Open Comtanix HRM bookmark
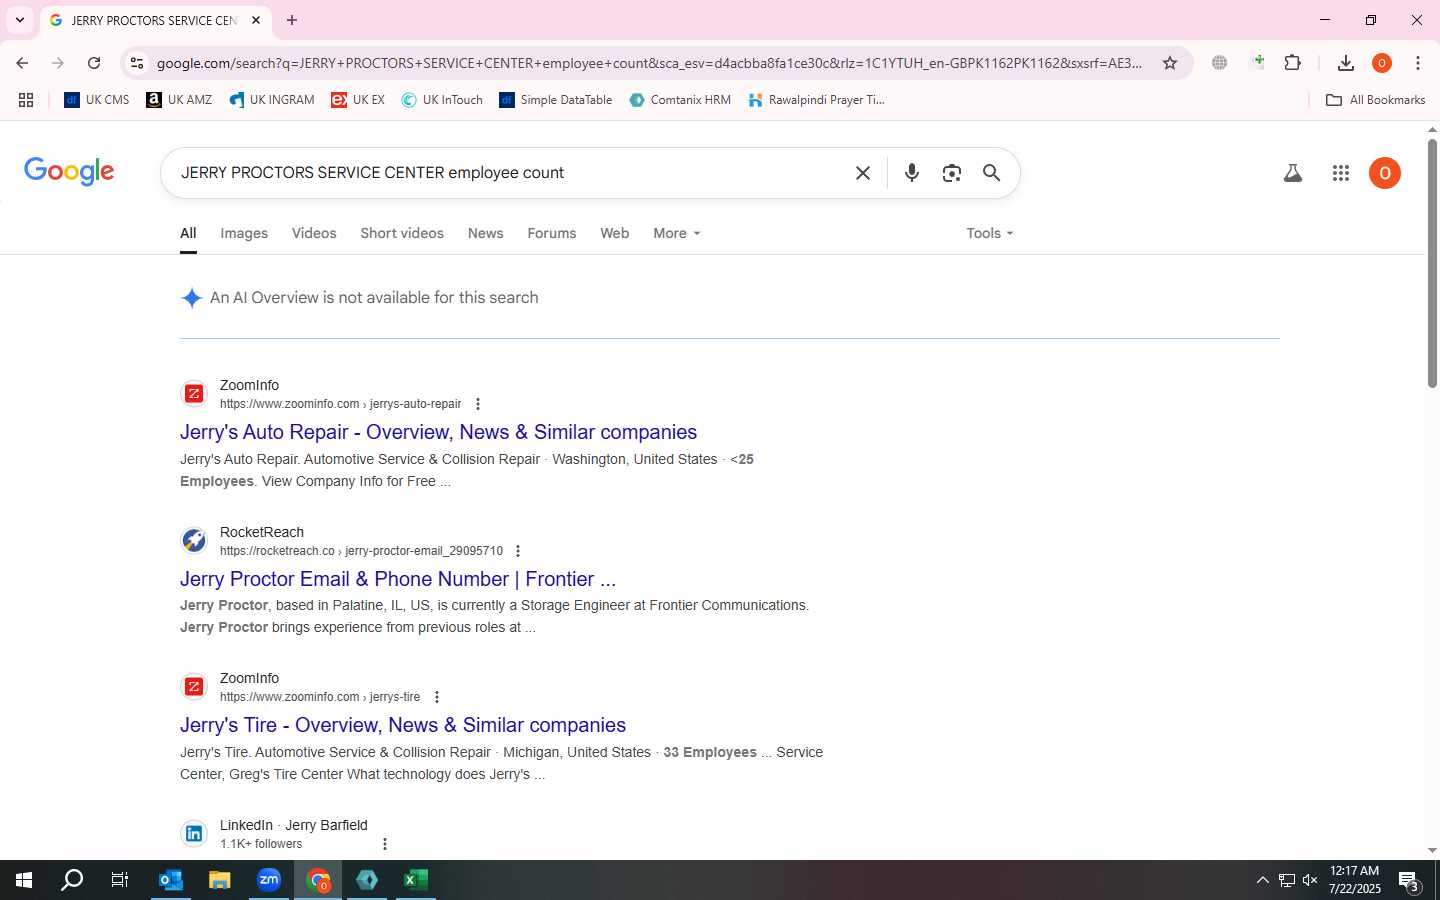 coord(680,100)
